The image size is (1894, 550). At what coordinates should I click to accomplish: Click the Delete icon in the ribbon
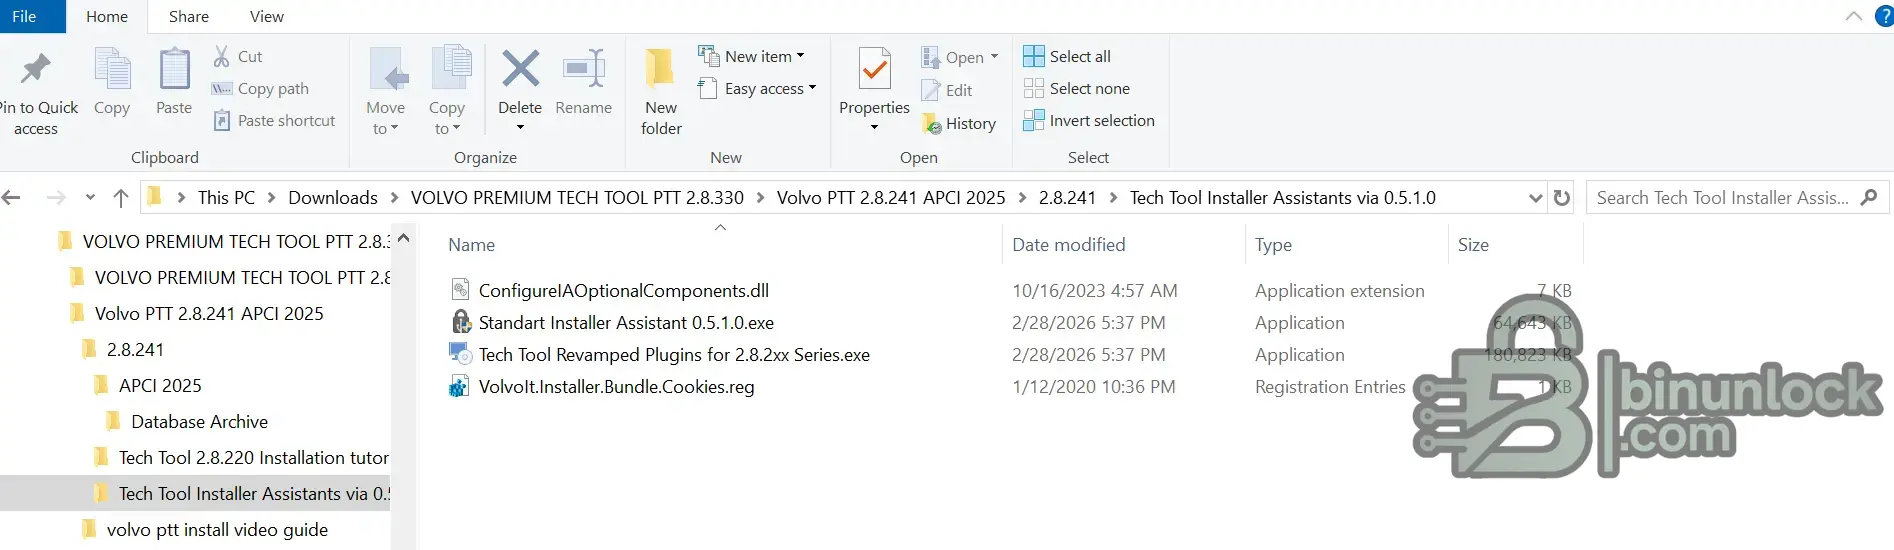(x=520, y=70)
